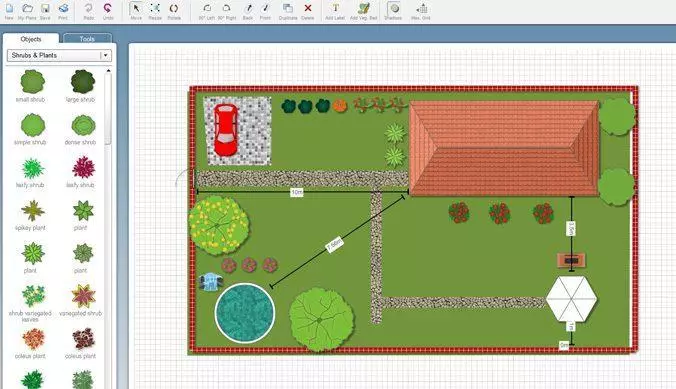Save the garden plan
Viewport: 676px width, 389px height.
[x=45, y=12]
